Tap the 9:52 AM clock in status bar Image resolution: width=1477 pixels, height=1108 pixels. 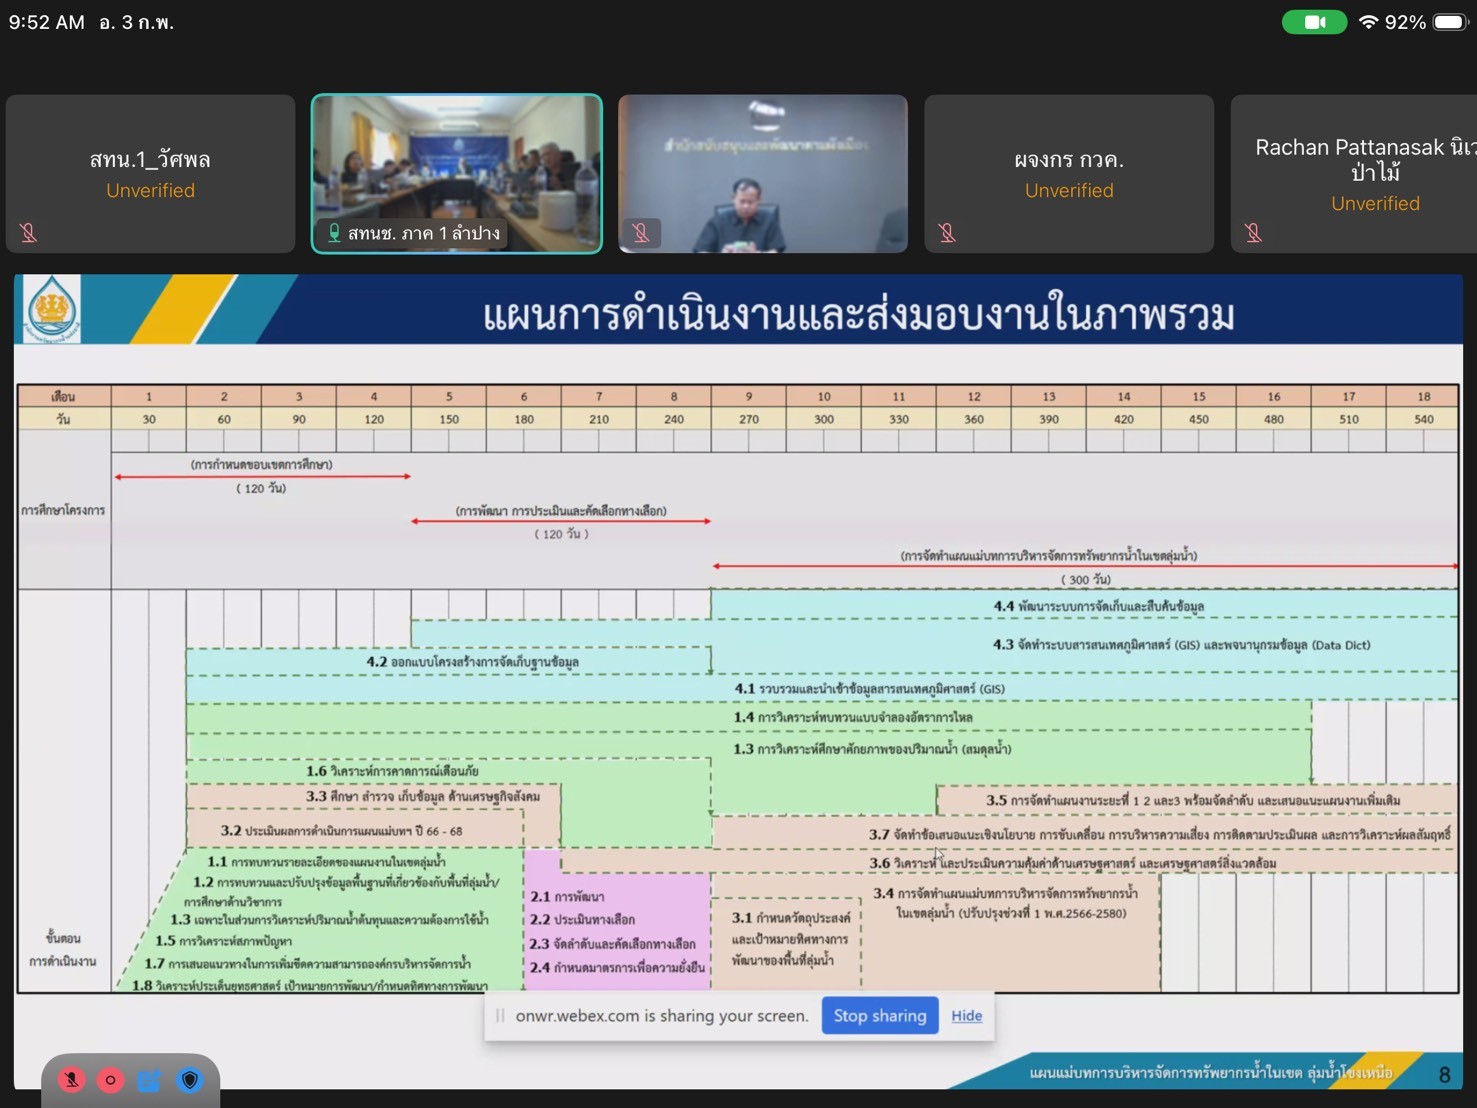(x=47, y=22)
